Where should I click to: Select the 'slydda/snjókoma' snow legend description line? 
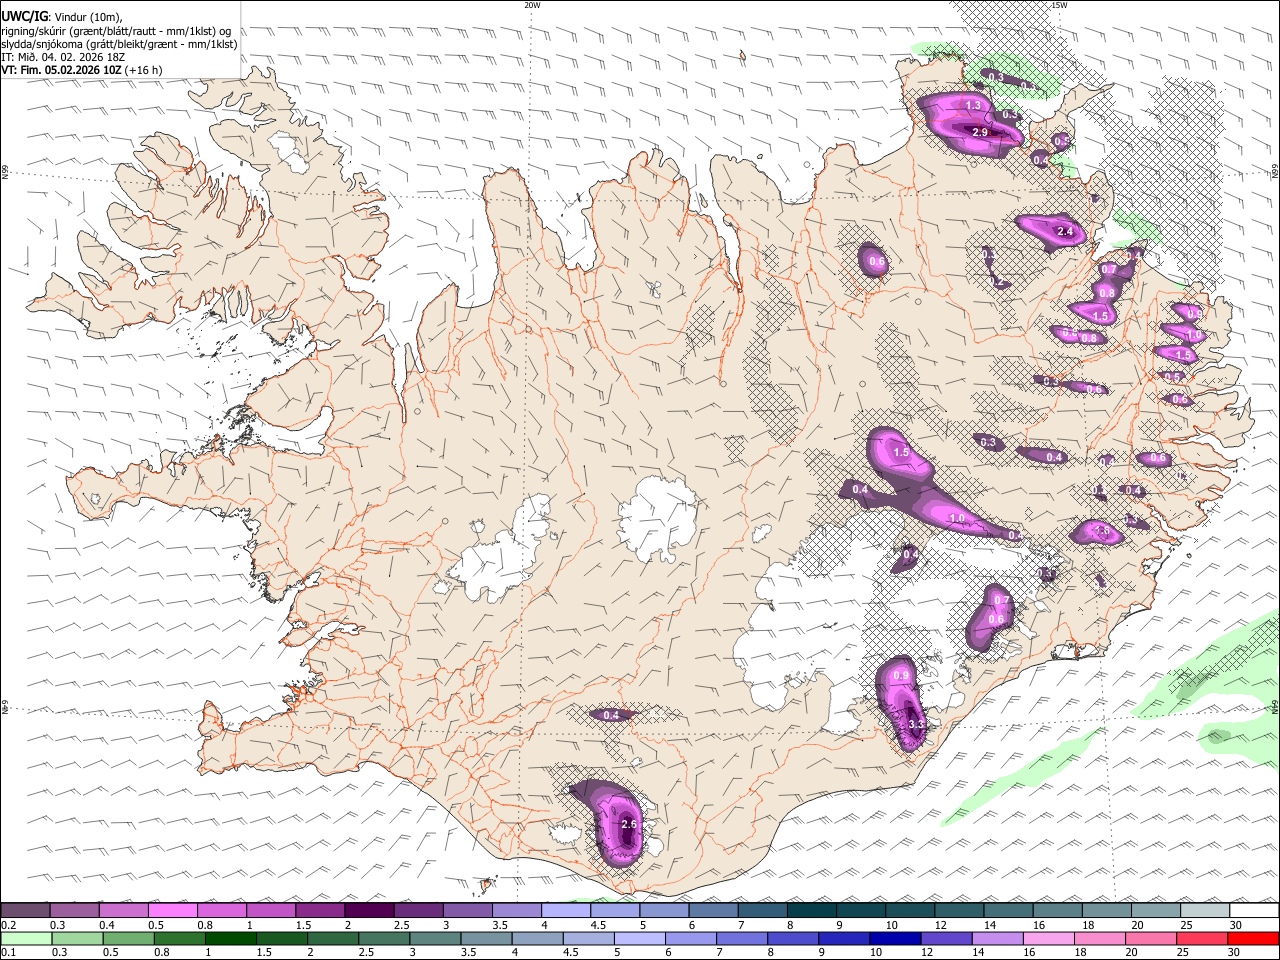point(119,44)
